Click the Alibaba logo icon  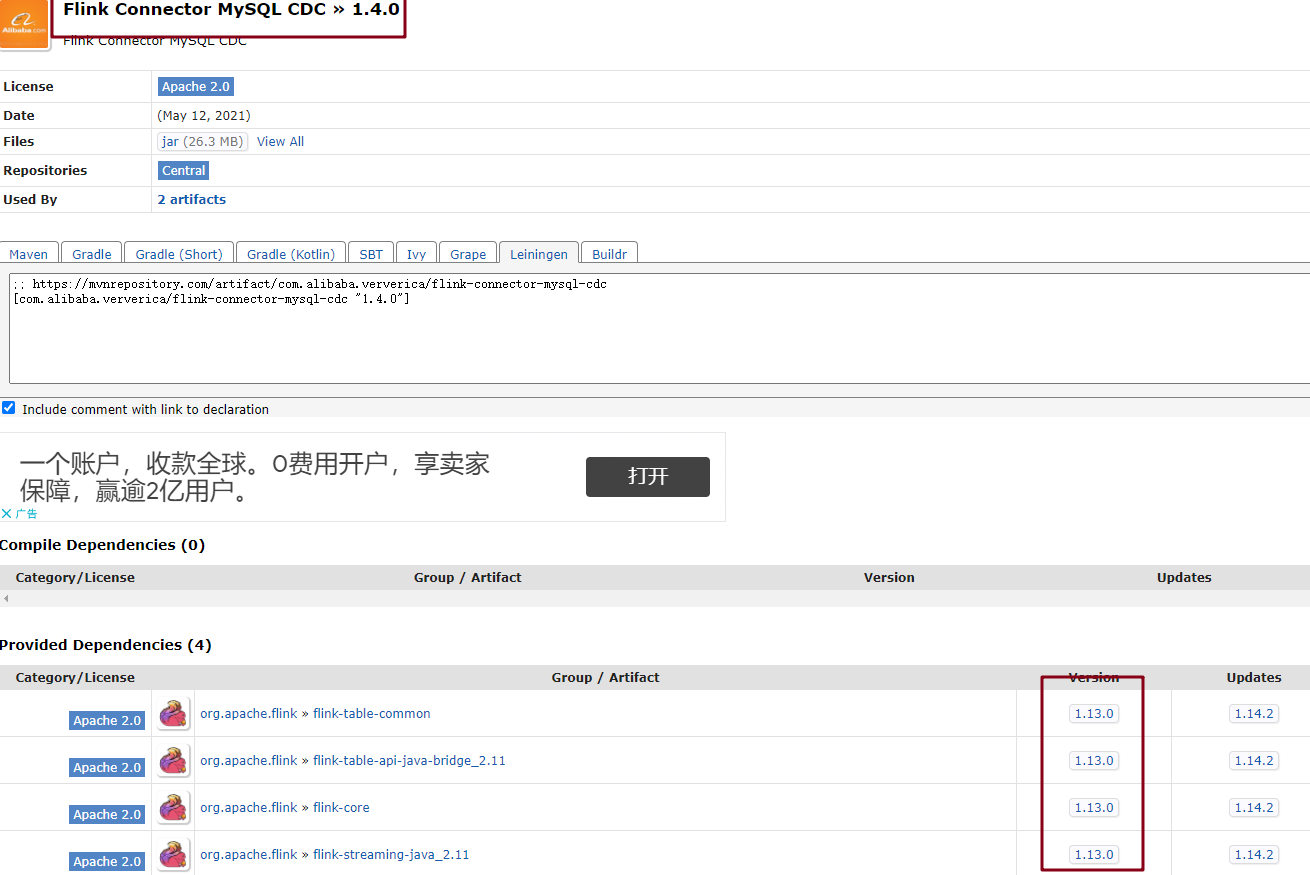[22, 24]
